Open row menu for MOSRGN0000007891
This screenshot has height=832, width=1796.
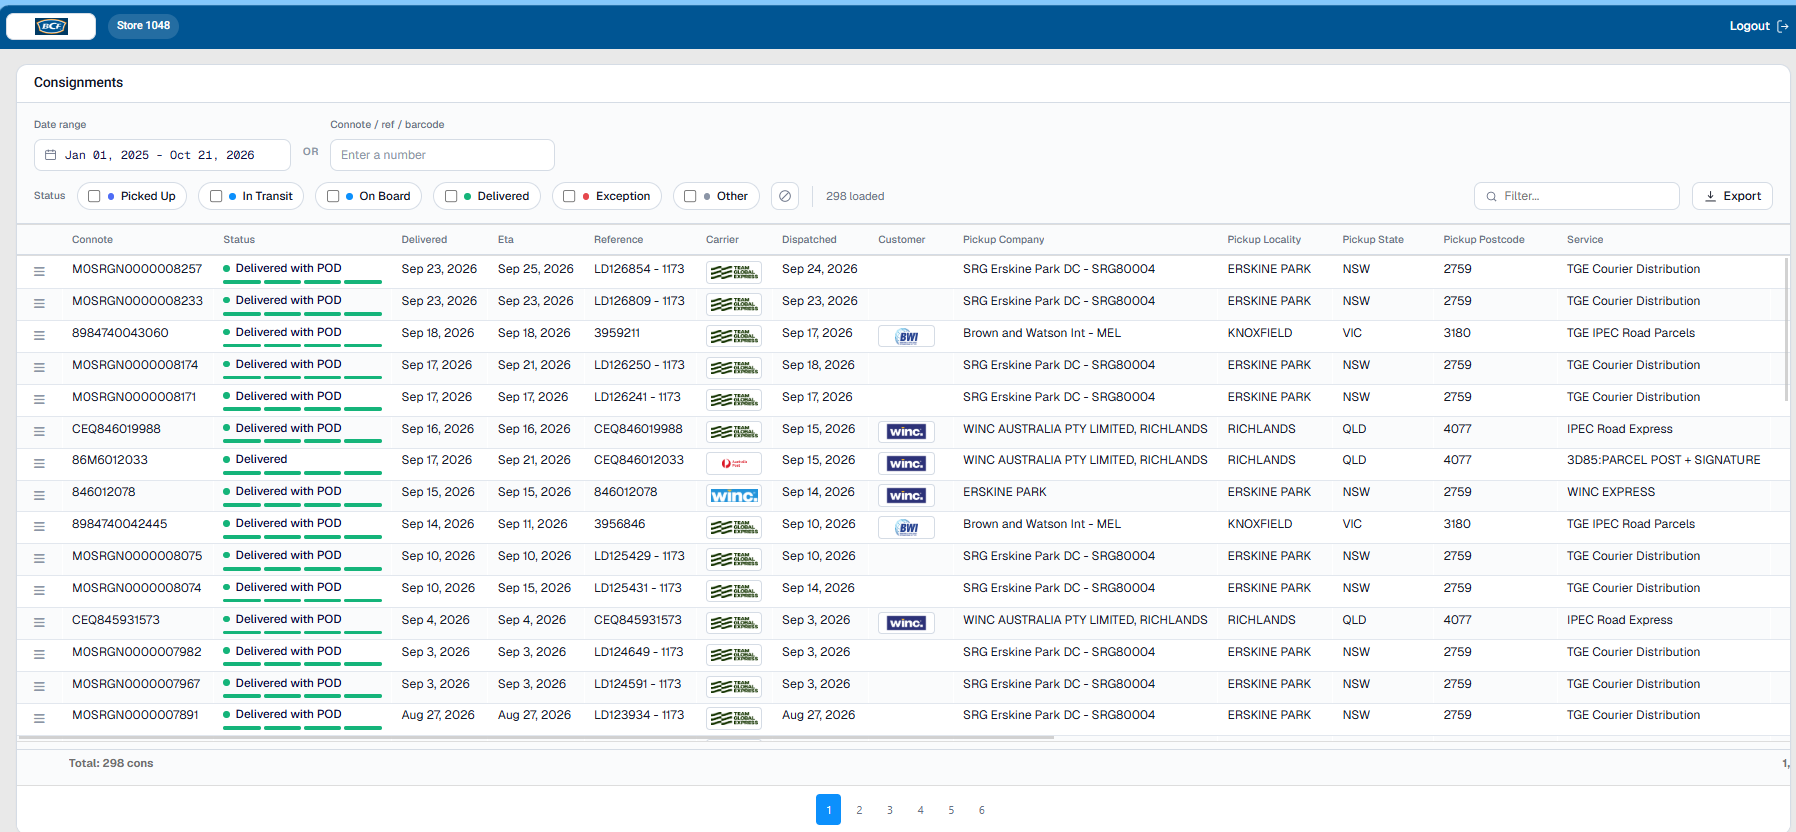point(39,718)
